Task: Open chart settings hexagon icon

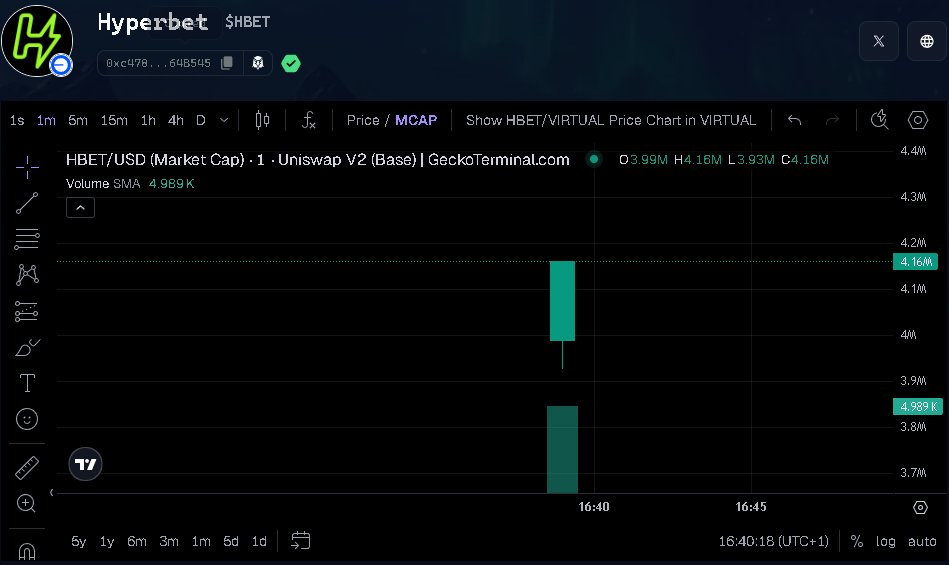Action: [918, 120]
